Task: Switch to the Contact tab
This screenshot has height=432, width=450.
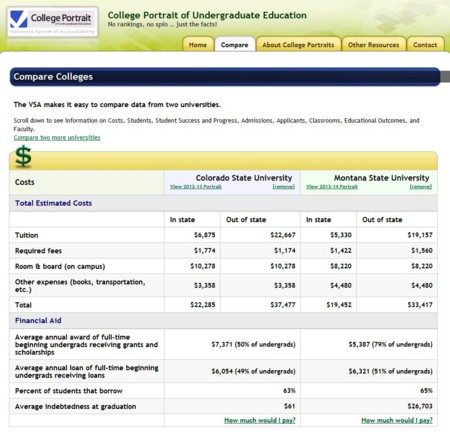Action: click(425, 45)
